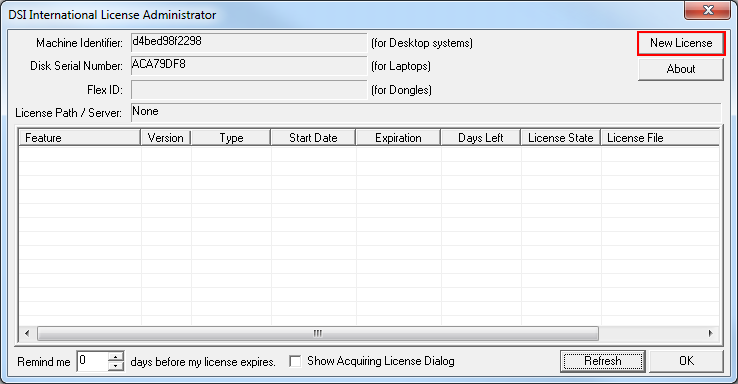The width and height of the screenshot is (738, 384).
Task: Sort by the Version column header
Action: 166,138
